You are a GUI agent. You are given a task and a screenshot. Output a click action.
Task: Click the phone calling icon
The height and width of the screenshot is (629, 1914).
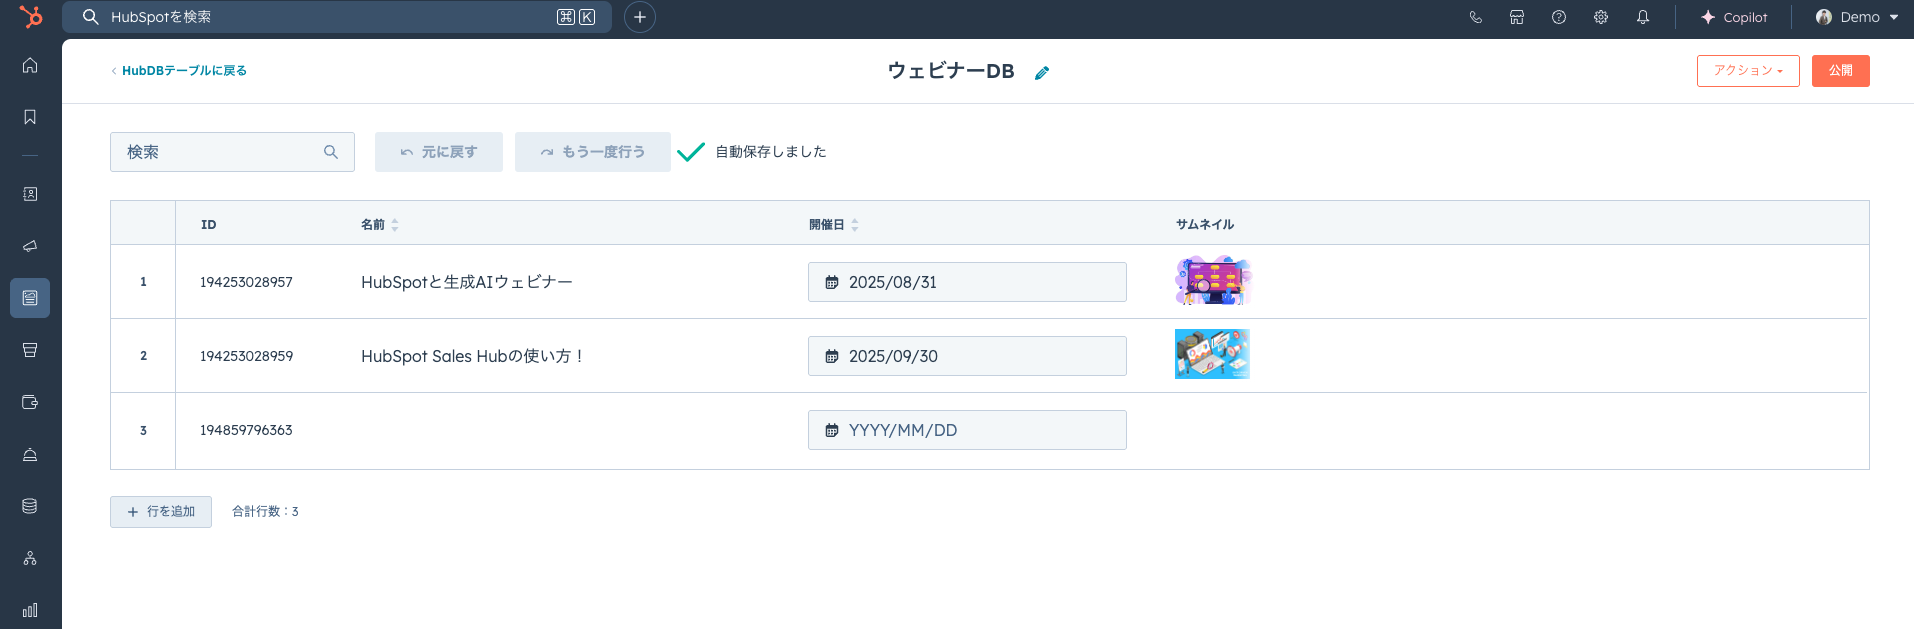pyautogui.click(x=1475, y=17)
